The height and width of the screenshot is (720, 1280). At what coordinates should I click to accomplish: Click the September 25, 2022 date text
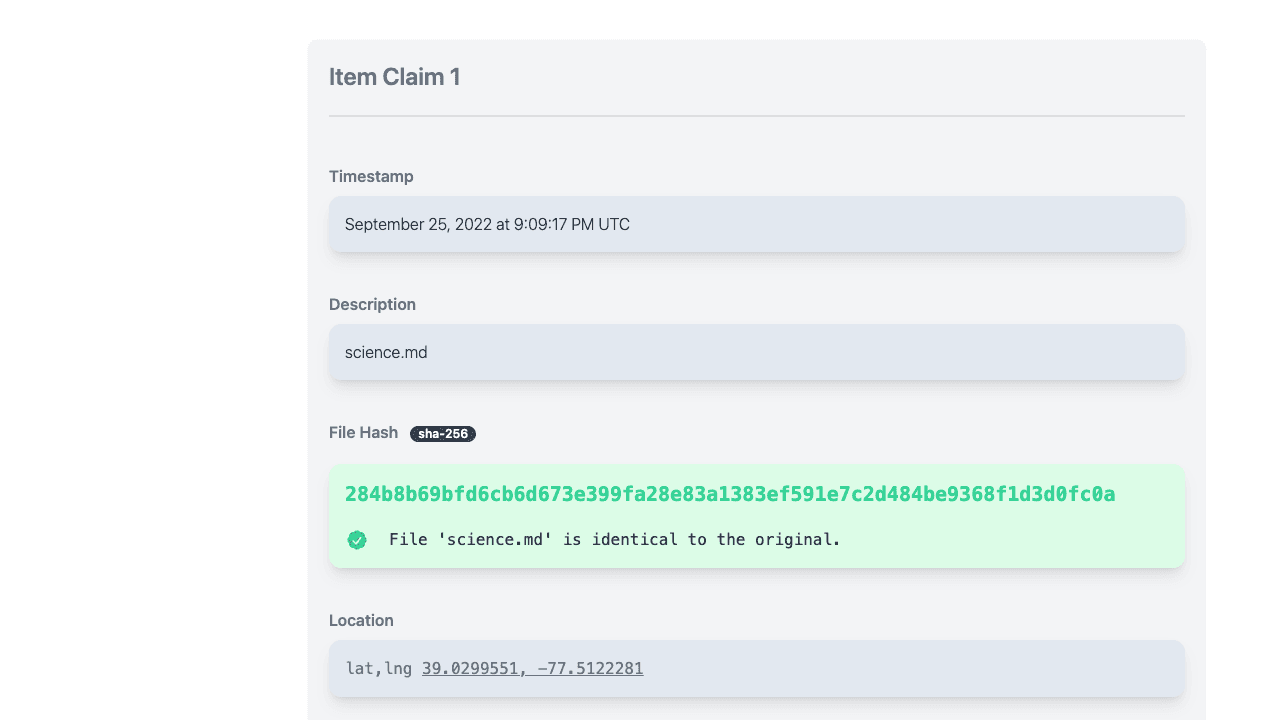(x=418, y=224)
